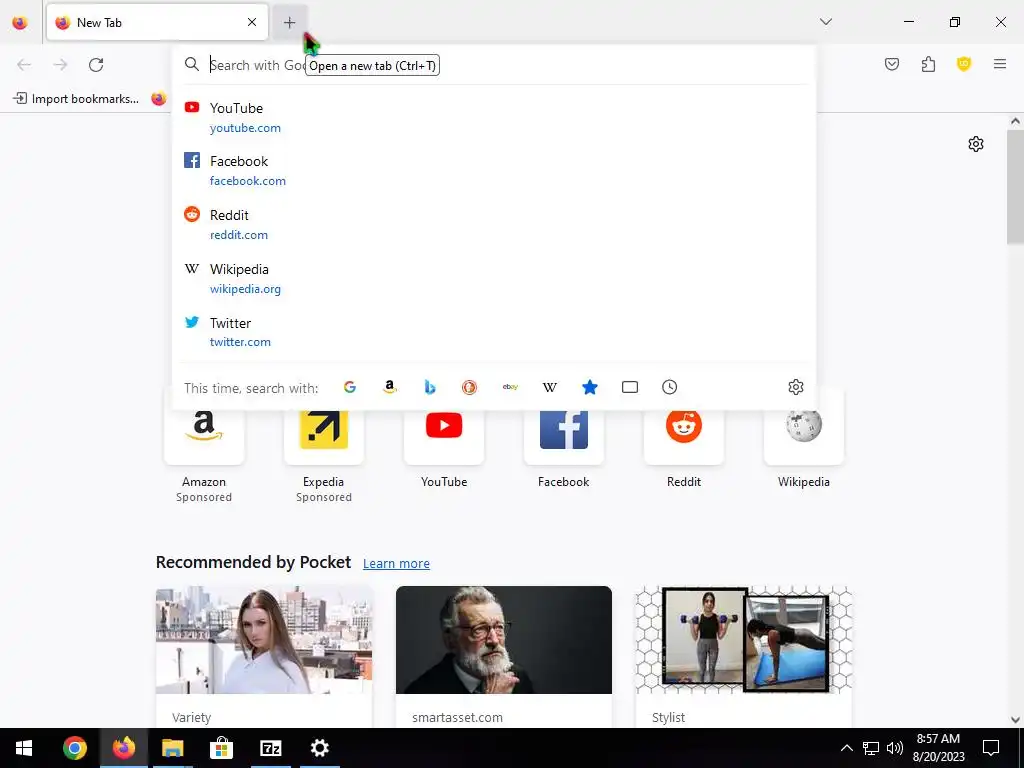1024x768 pixels.
Task: Expand the list all tabs chevron
Action: pos(826,22)
